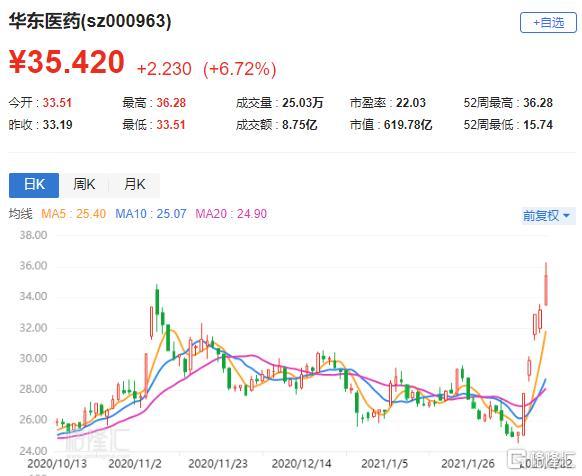The height and width of the screenshot is (476, 582).
Task: Click the 52周最低 value 15.74
Action: pos(538,125)
